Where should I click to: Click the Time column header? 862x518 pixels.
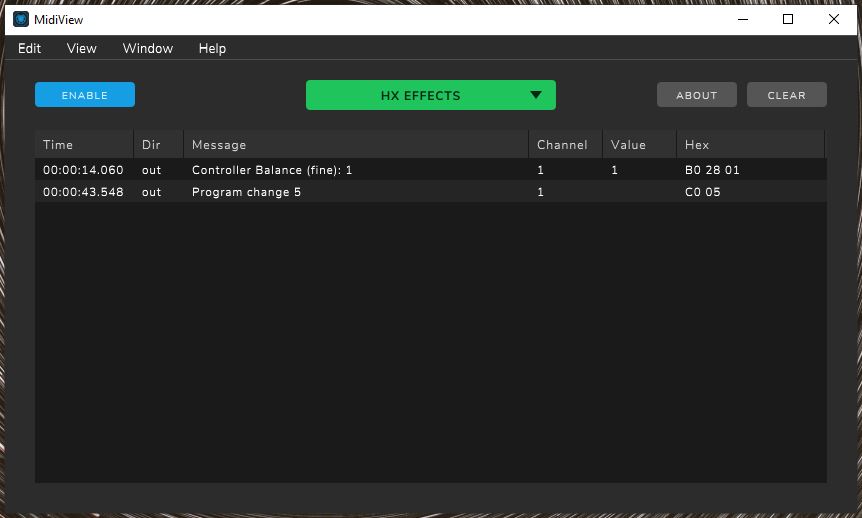click(84, 145)
